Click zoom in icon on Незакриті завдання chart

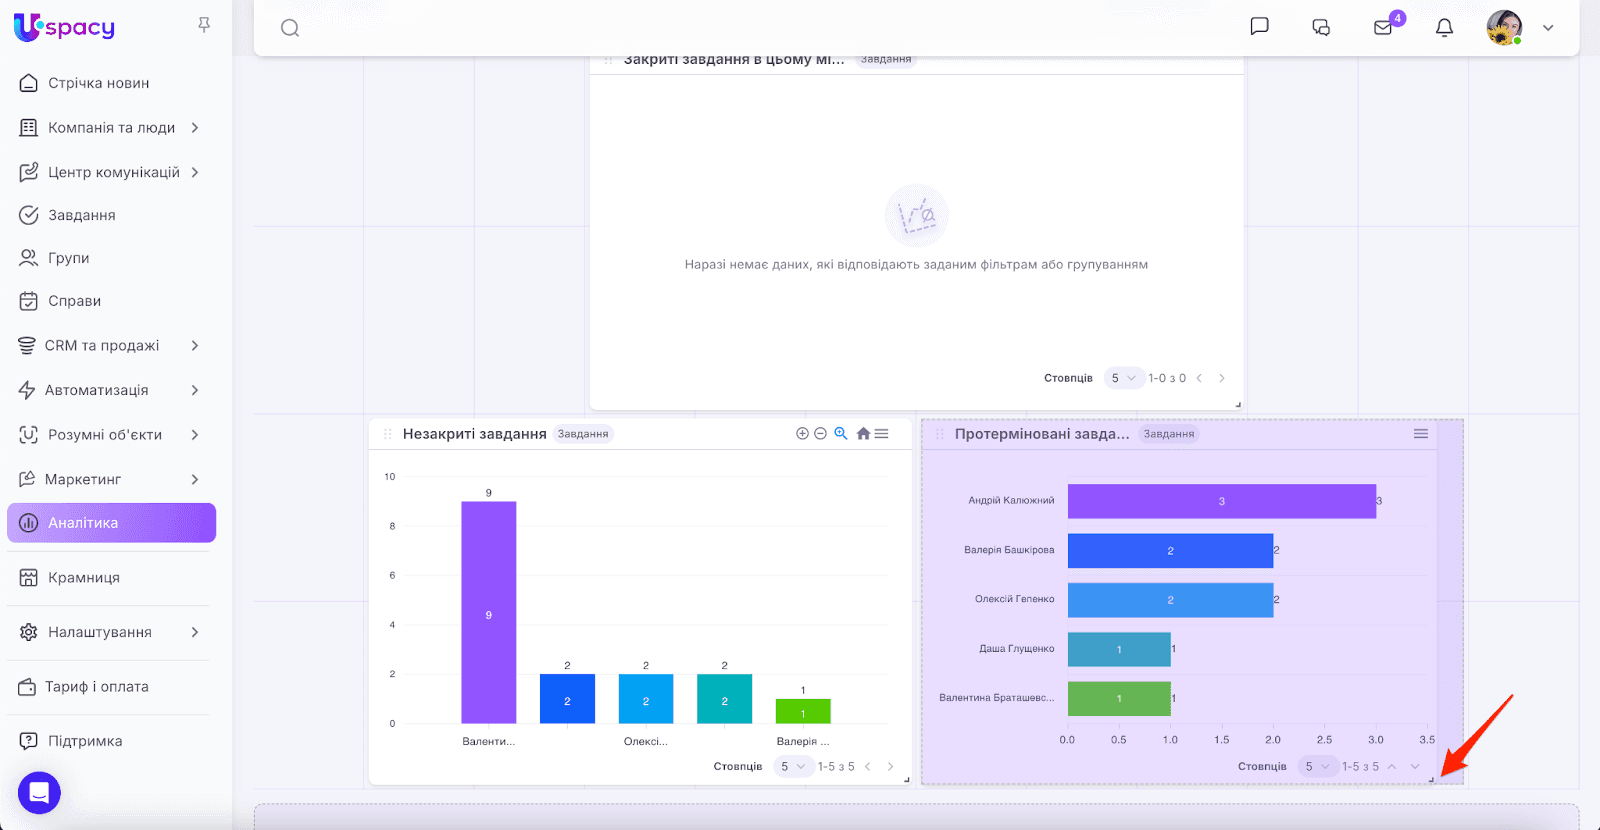pyautogui.click(x=802, y=434)
